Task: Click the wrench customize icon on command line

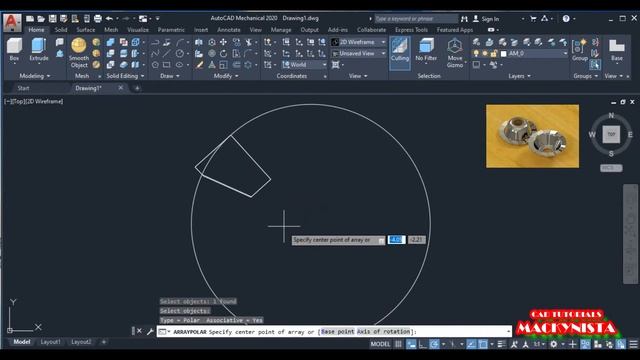Action: tap(150, 331)
